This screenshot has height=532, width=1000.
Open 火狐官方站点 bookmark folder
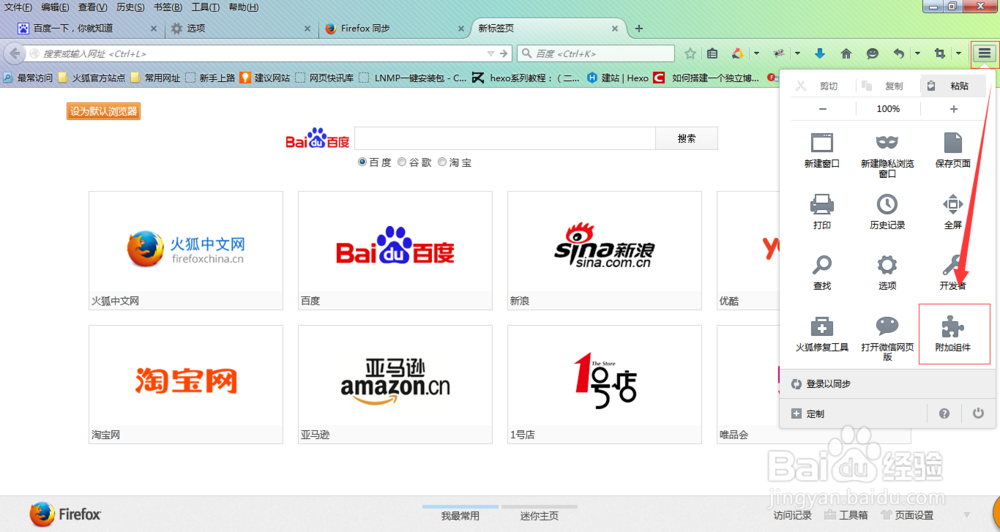[91, 78]
